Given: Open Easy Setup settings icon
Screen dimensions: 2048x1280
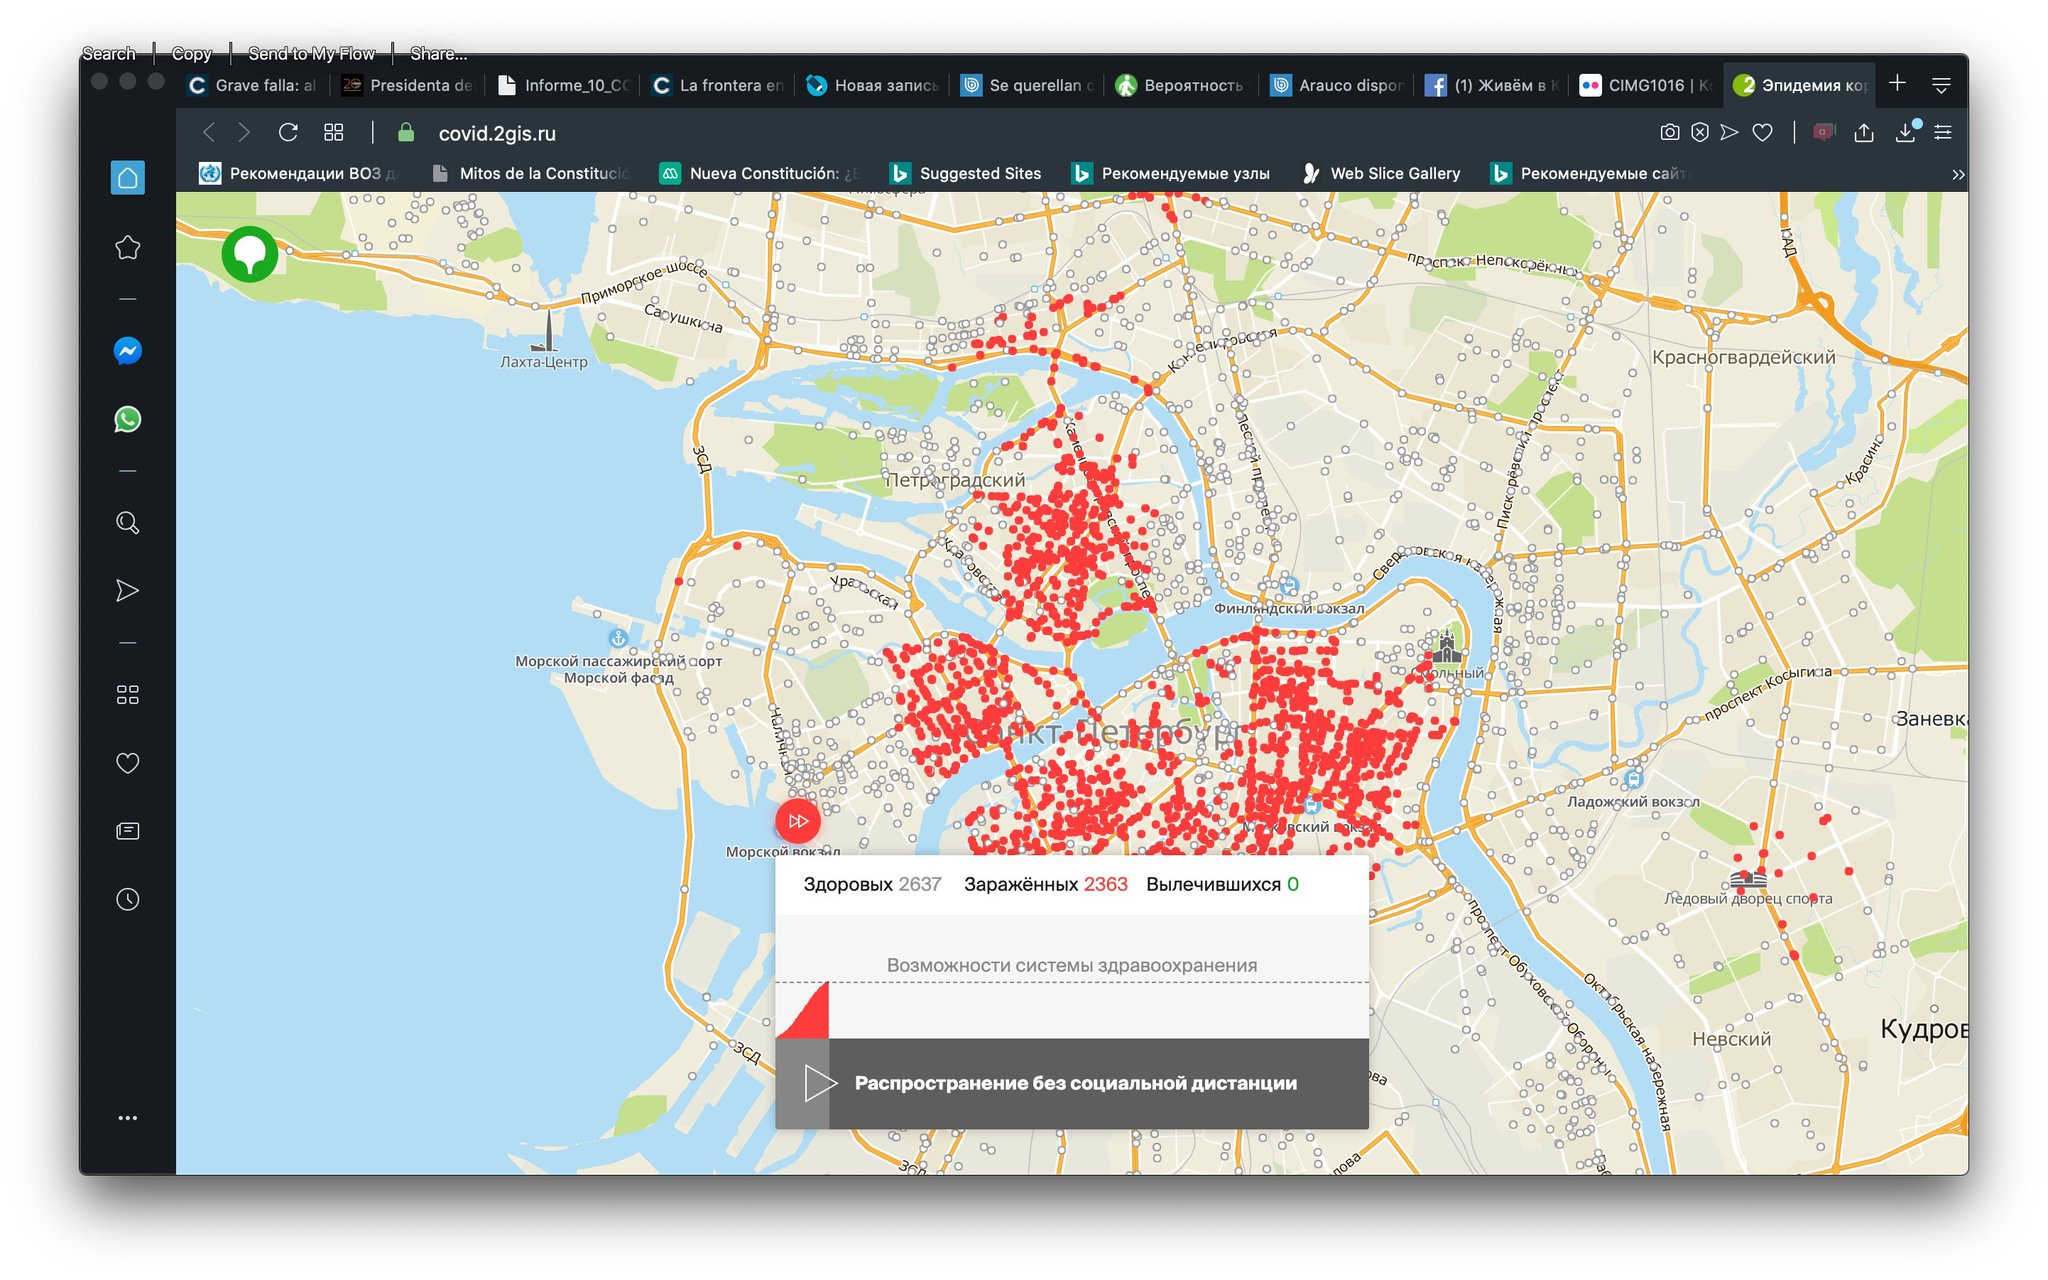Looking at the screenshot, I should coord(1943,132).
